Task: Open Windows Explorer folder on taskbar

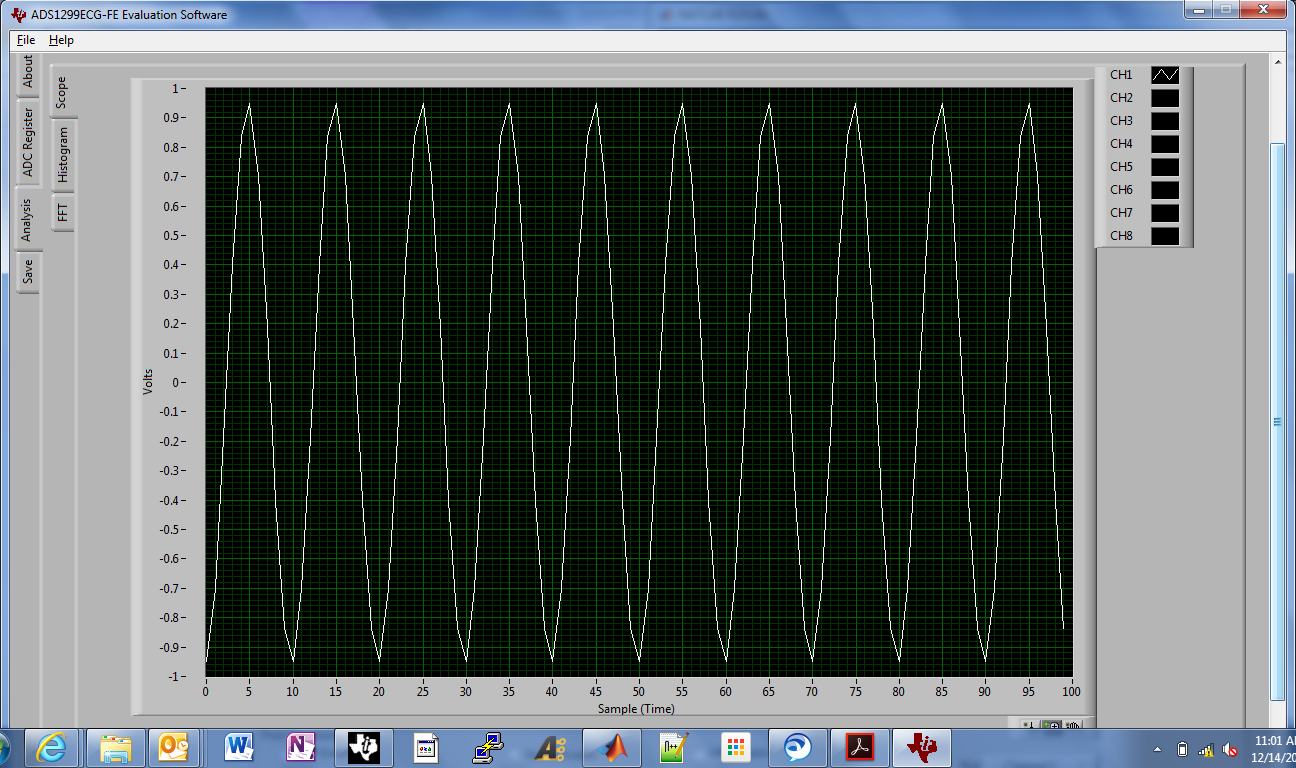Action: [x=115, y=747]
